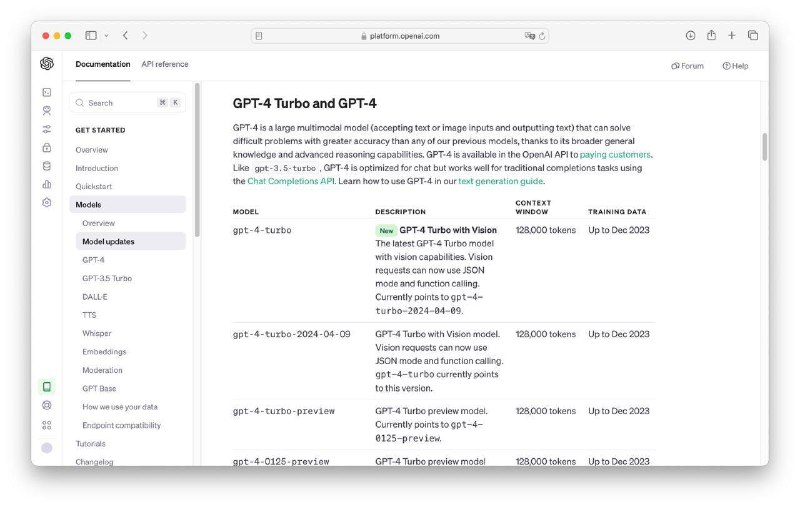
Task: Open Endpoint compatibility sidebar entry
Action: tap(121, 425)
